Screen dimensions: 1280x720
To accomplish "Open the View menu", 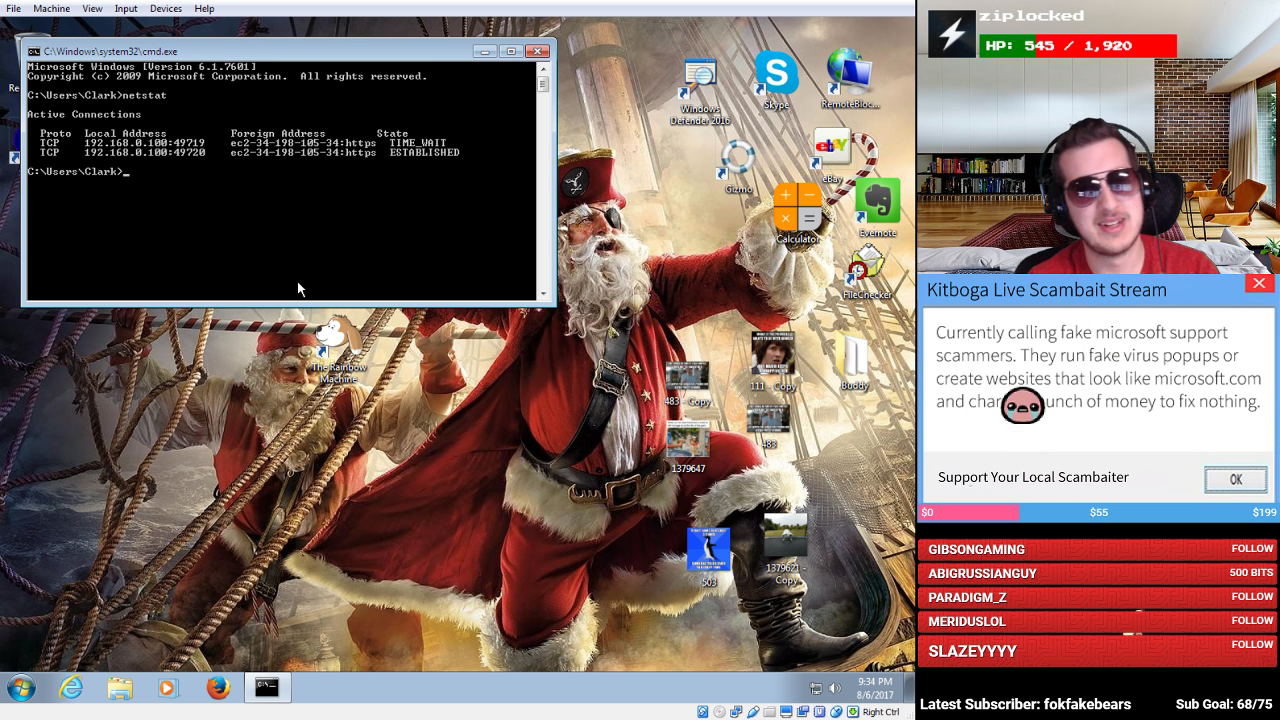I will click(x=92, y=8).
